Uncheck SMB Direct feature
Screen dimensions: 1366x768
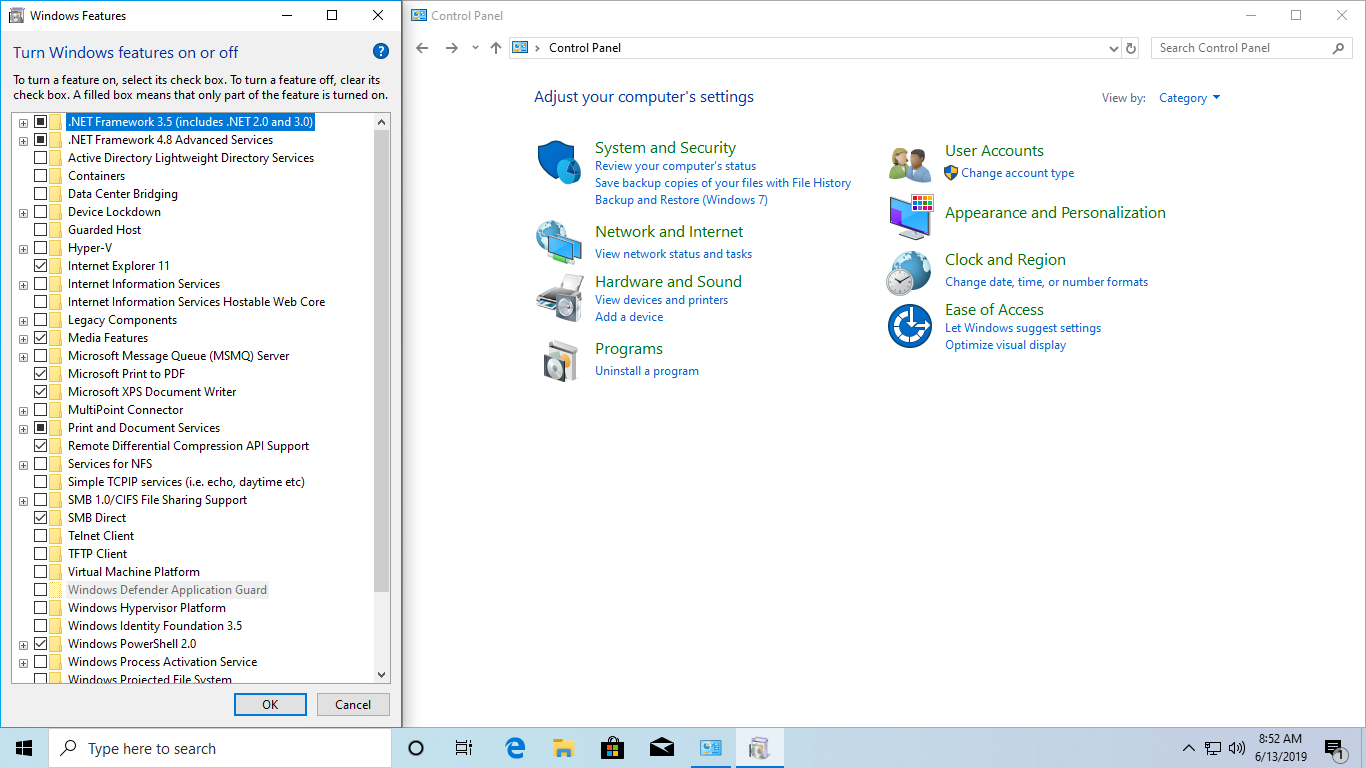click(41, 518)
